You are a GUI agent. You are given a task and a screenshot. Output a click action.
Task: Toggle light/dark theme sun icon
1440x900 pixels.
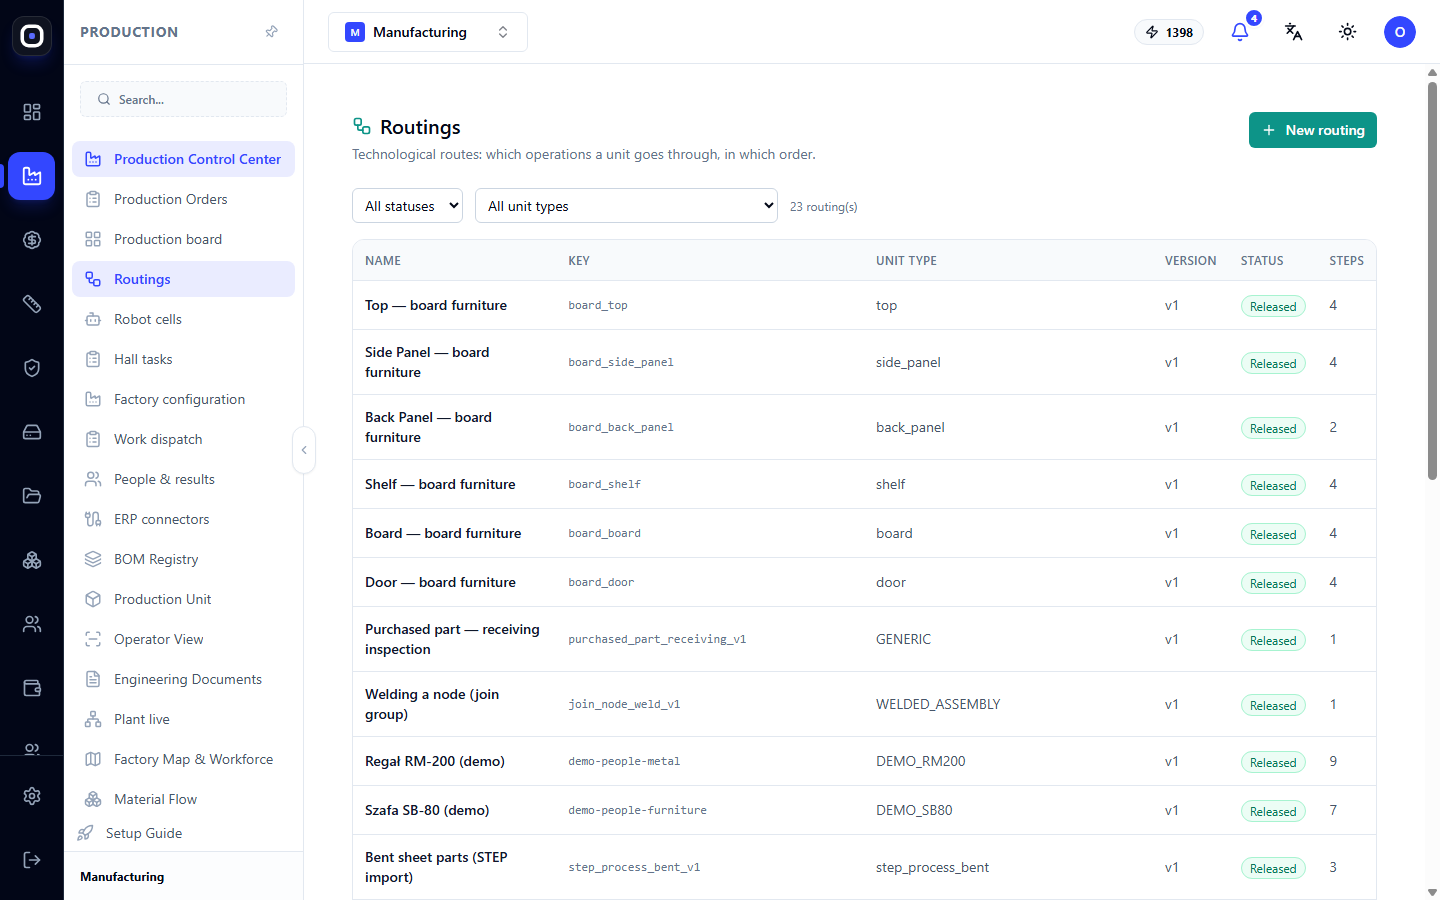[1347, 32]
